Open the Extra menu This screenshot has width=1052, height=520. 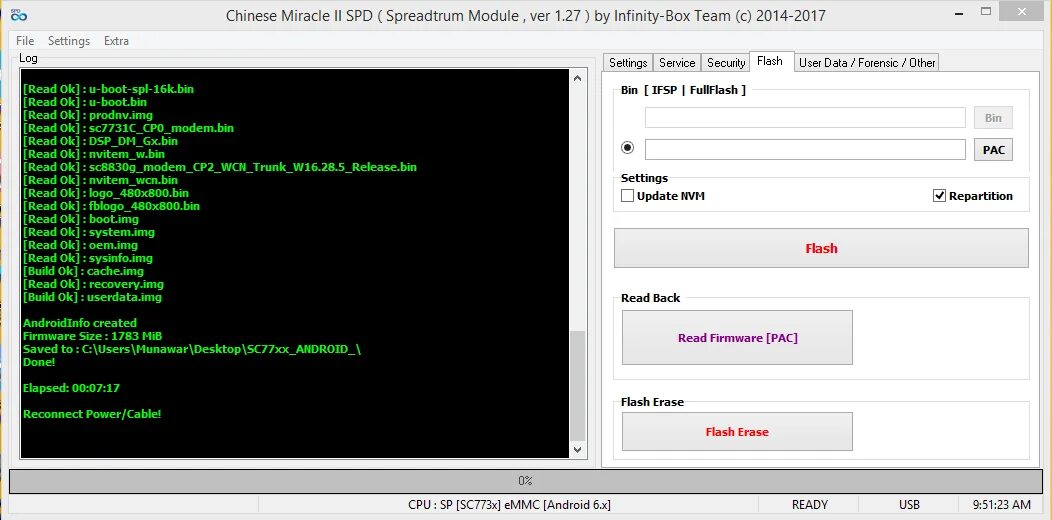click(x=116, y=41)
